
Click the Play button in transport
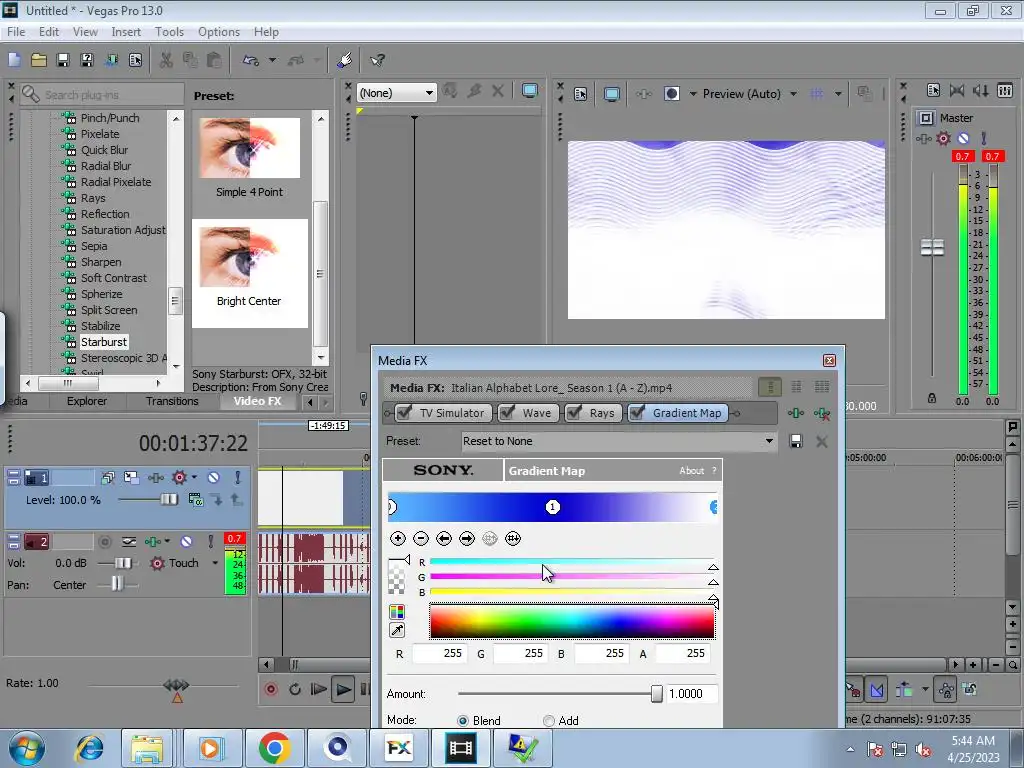point(342,689)
